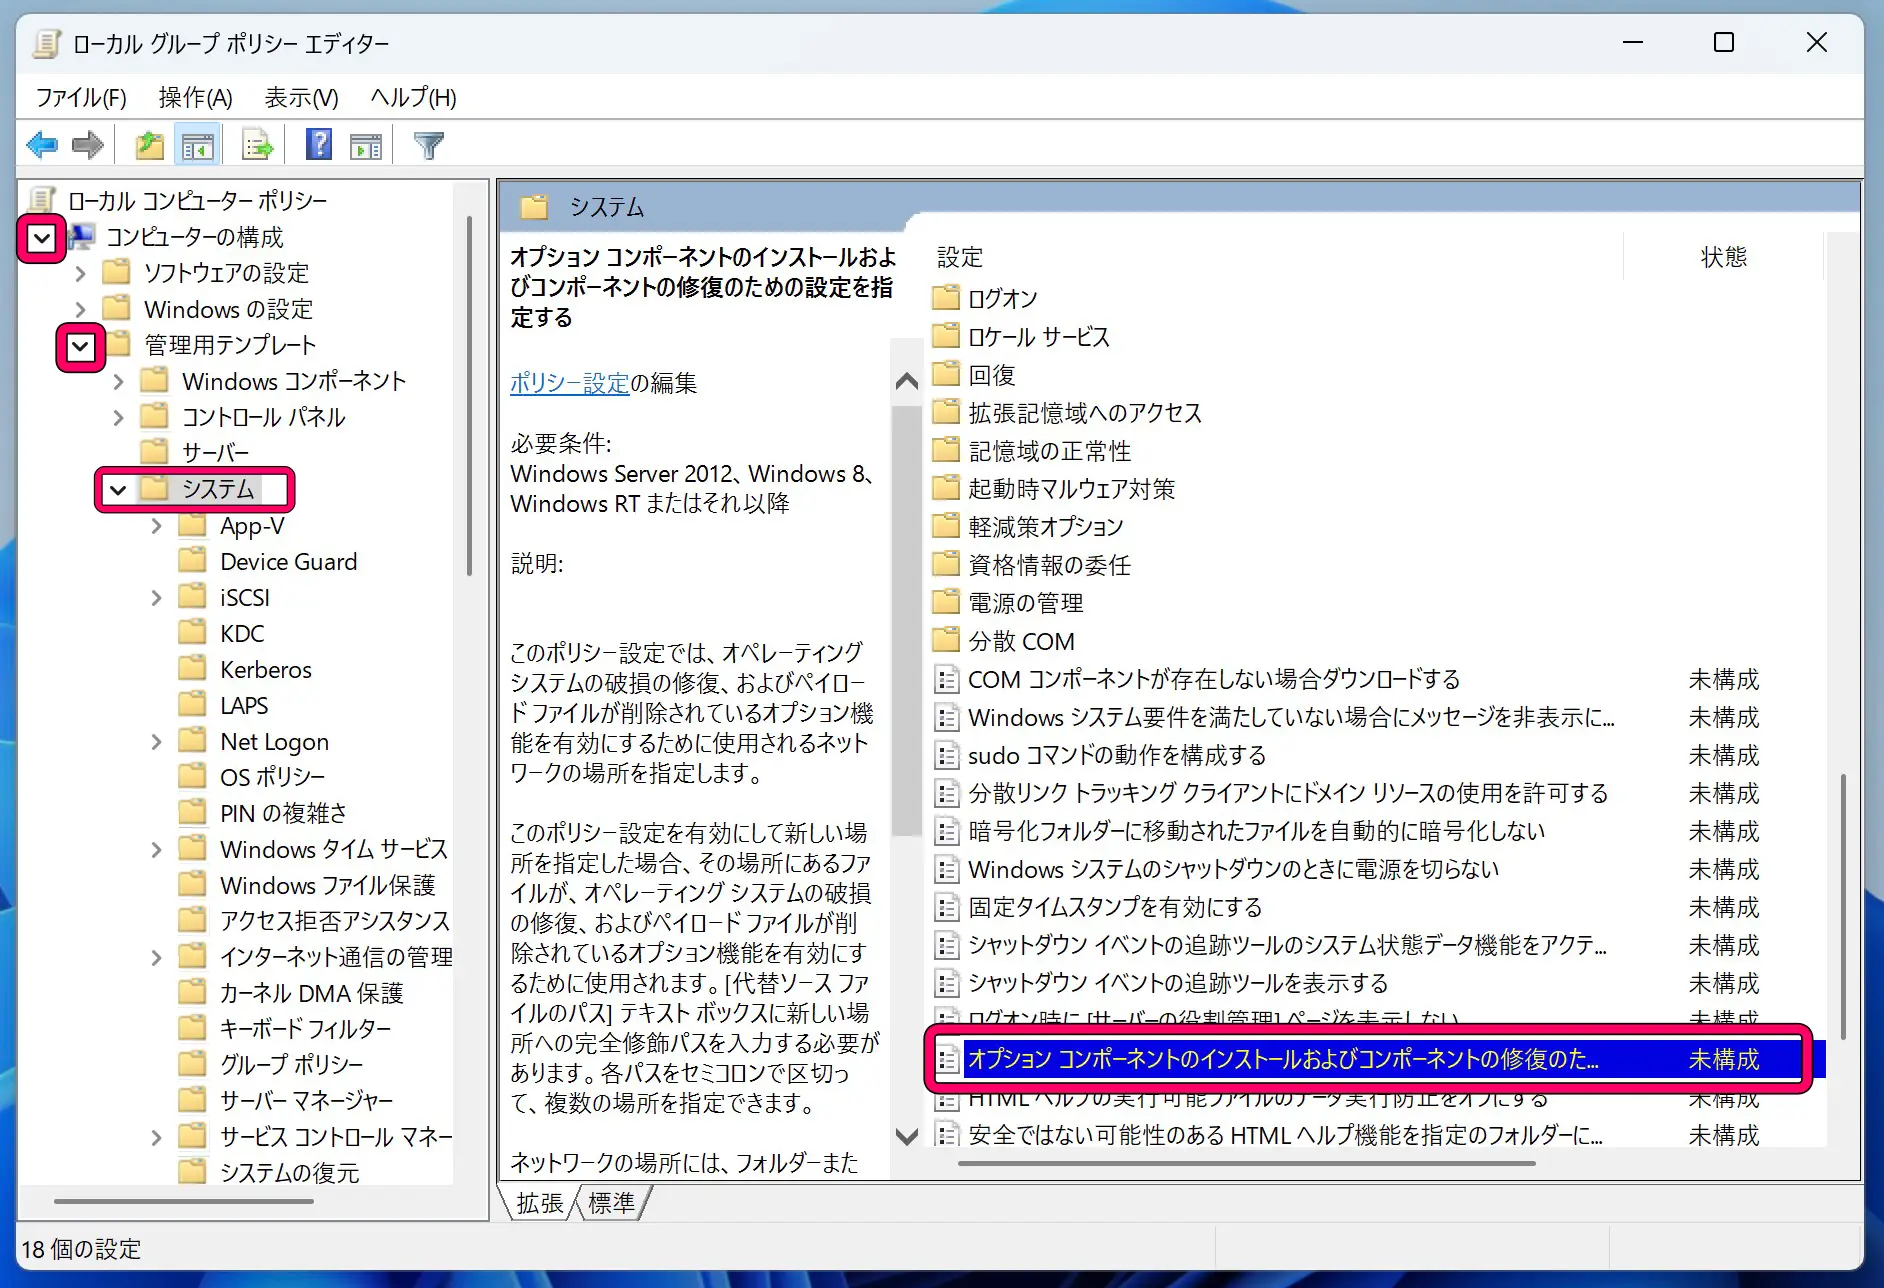Collapse the システム tree node
Viewport: 1884px width, 1288px height.
[x=118, y=490]
